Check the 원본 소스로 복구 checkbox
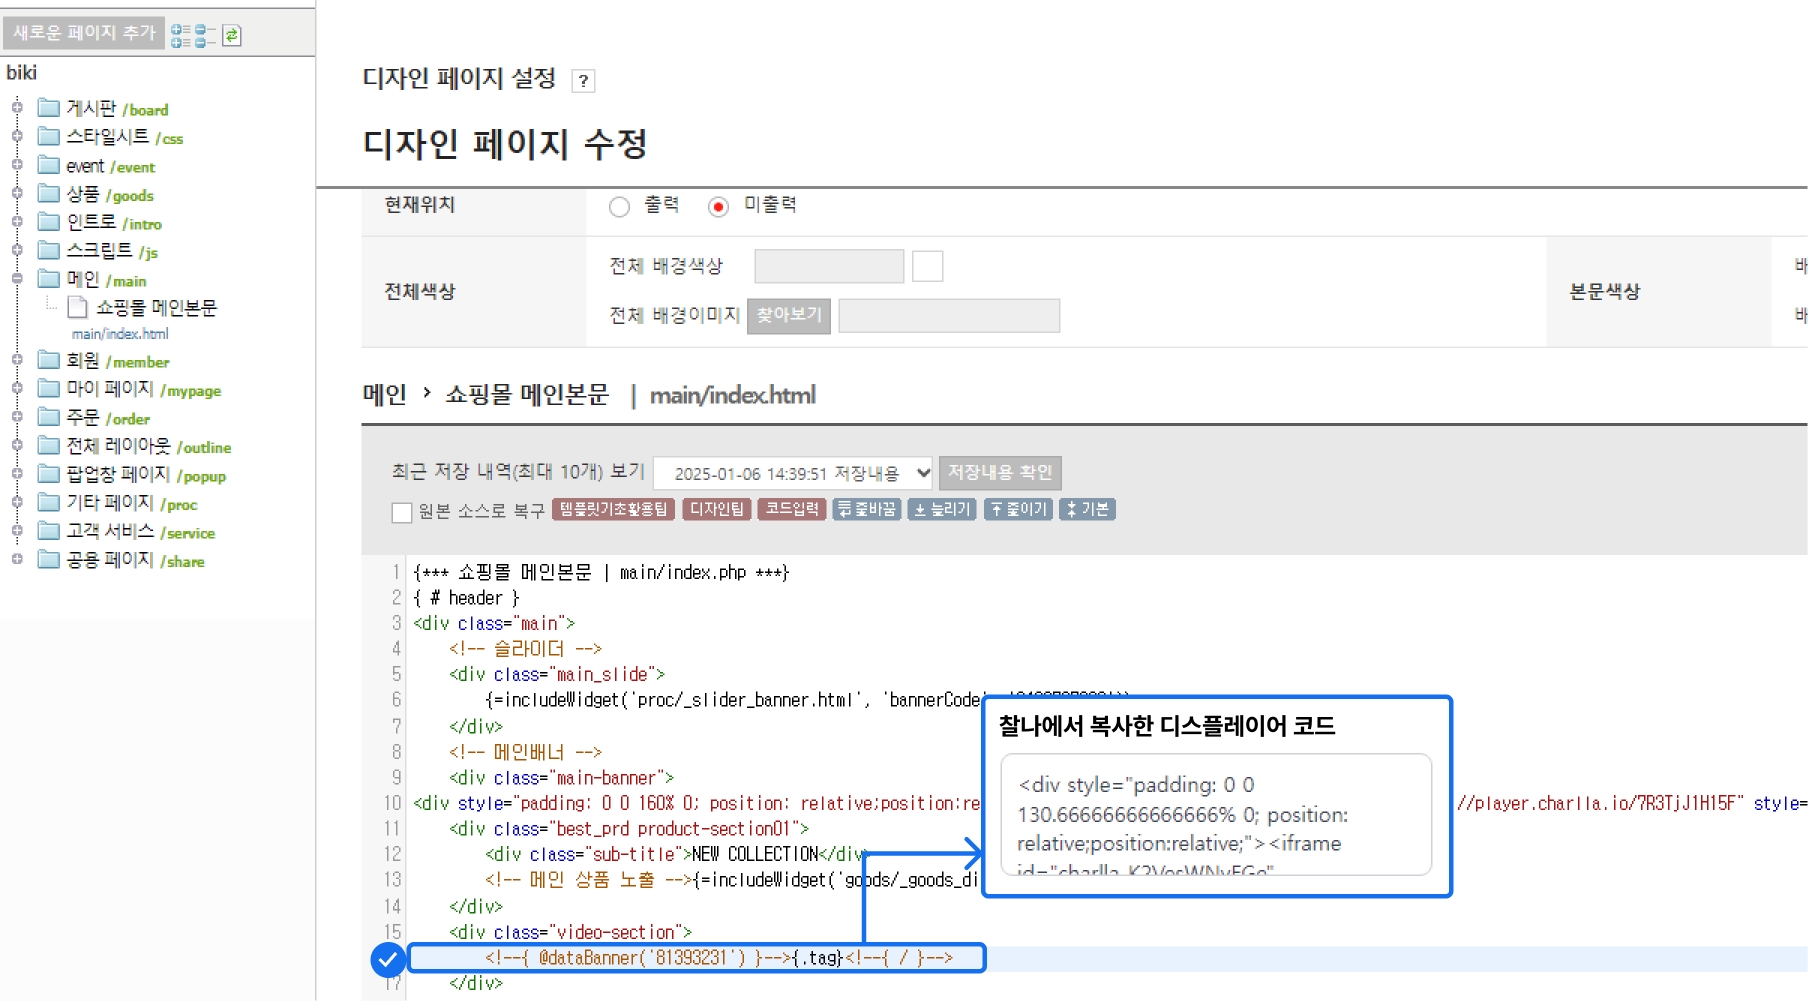 pyautogui.click(x=402, y=512)
